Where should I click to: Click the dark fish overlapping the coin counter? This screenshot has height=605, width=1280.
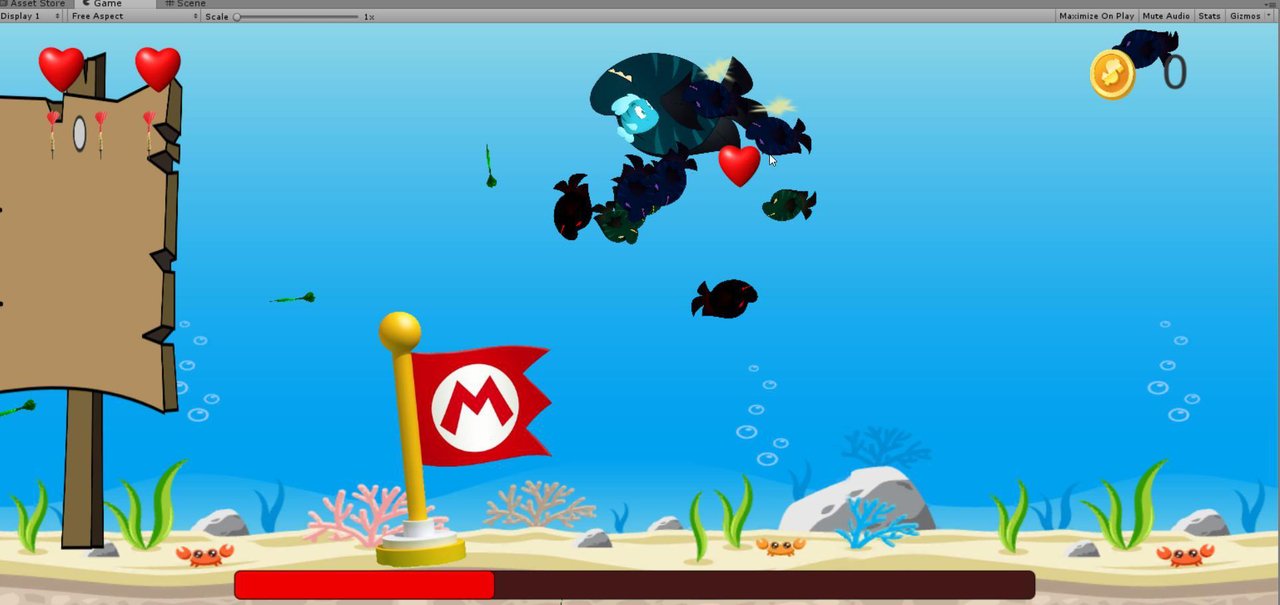1146,46
